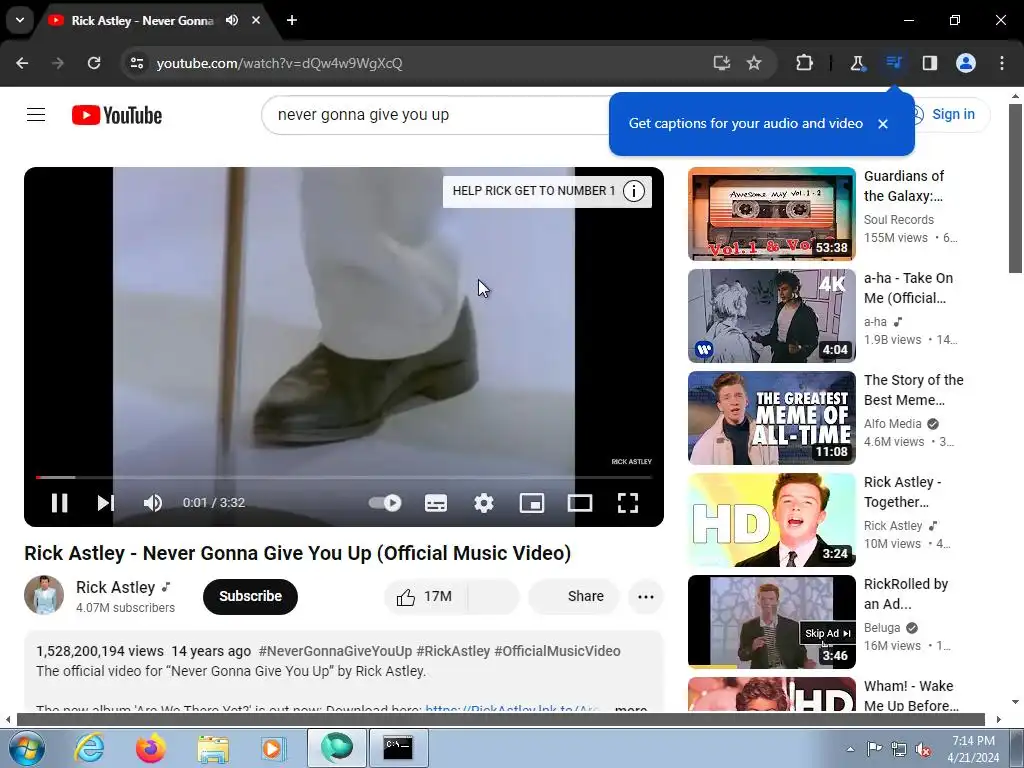Enter fullscreen mode
Image resolution: width=1024 pixels, height=768 pixels.
tap(628, 503)
